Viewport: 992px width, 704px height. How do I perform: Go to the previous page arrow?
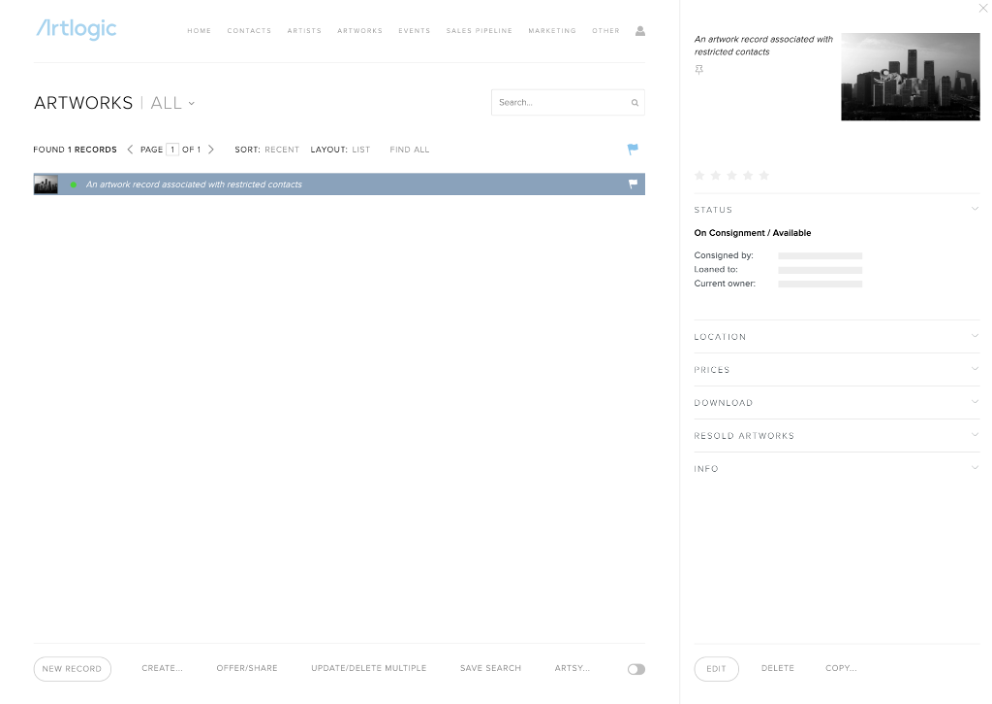(x=130, y=150)
